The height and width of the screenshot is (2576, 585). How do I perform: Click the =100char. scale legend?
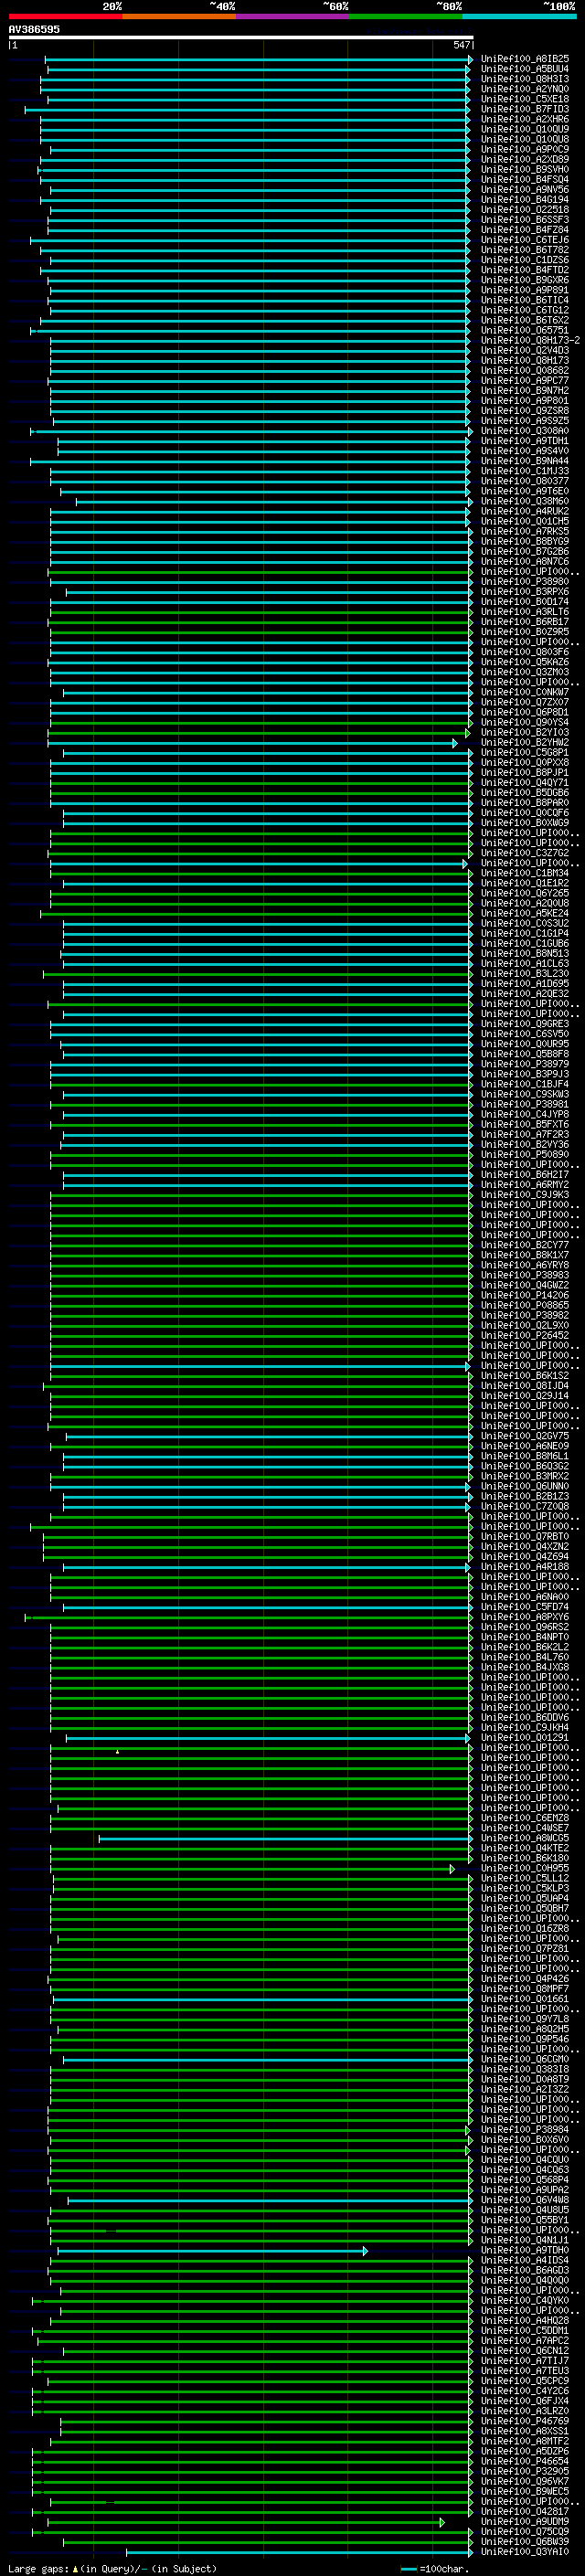(x=434, y=2569)
